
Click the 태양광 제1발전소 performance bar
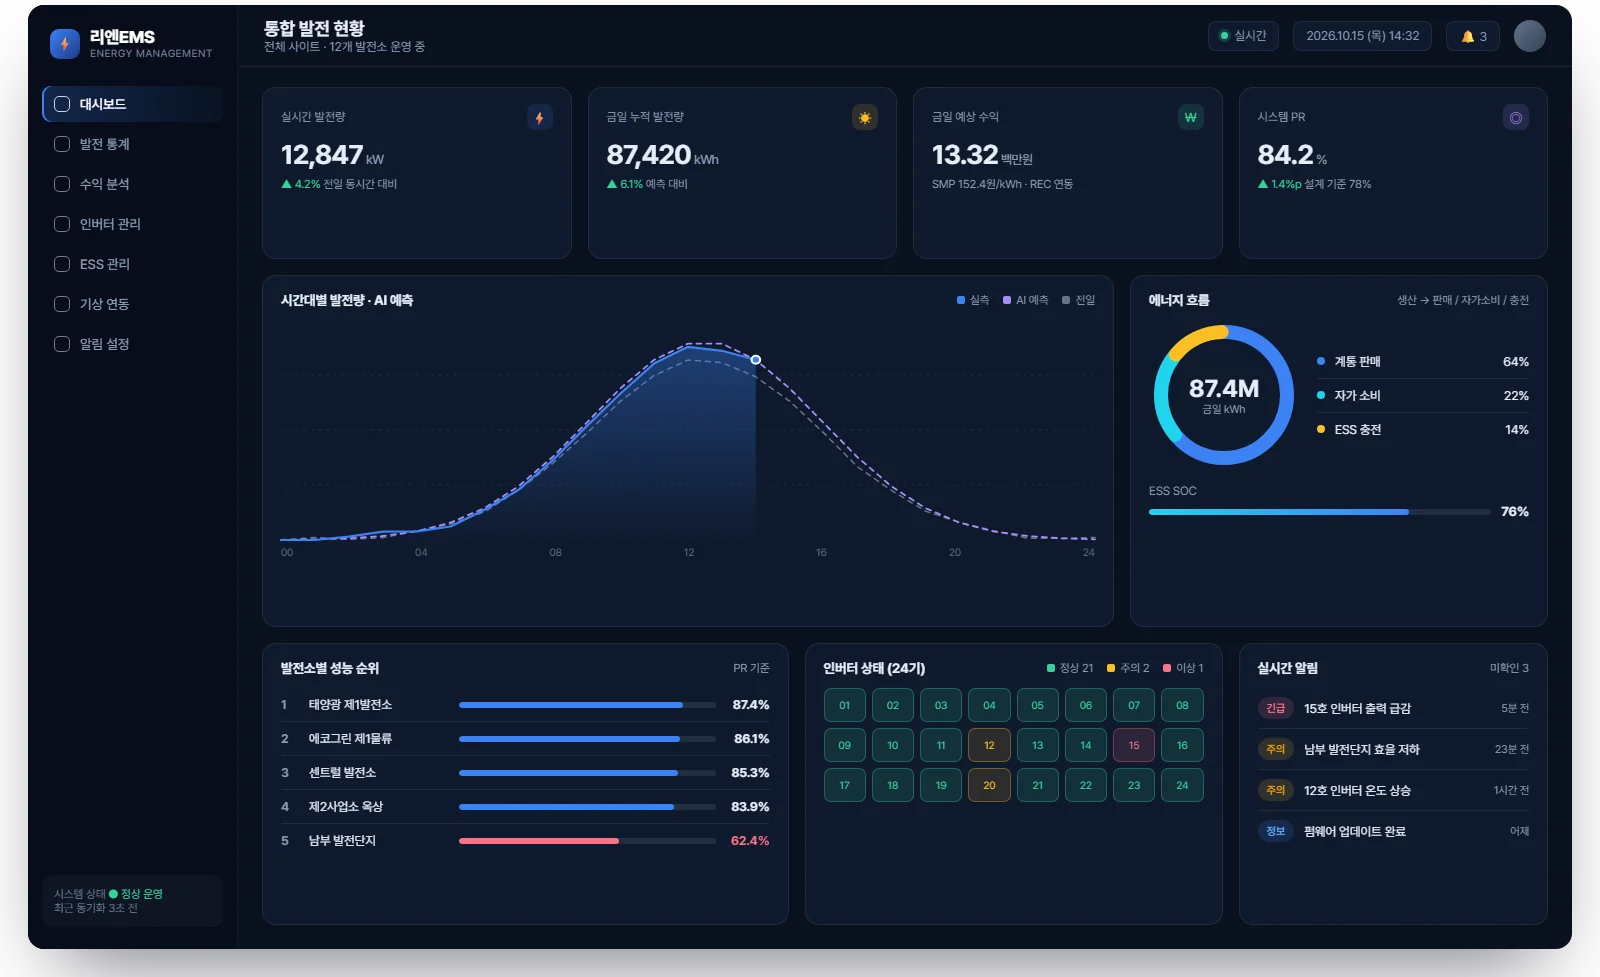[x=587, y=705]
